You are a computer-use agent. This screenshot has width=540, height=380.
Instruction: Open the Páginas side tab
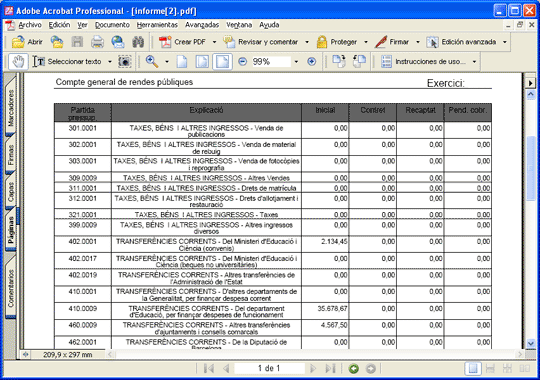(11, 230)
